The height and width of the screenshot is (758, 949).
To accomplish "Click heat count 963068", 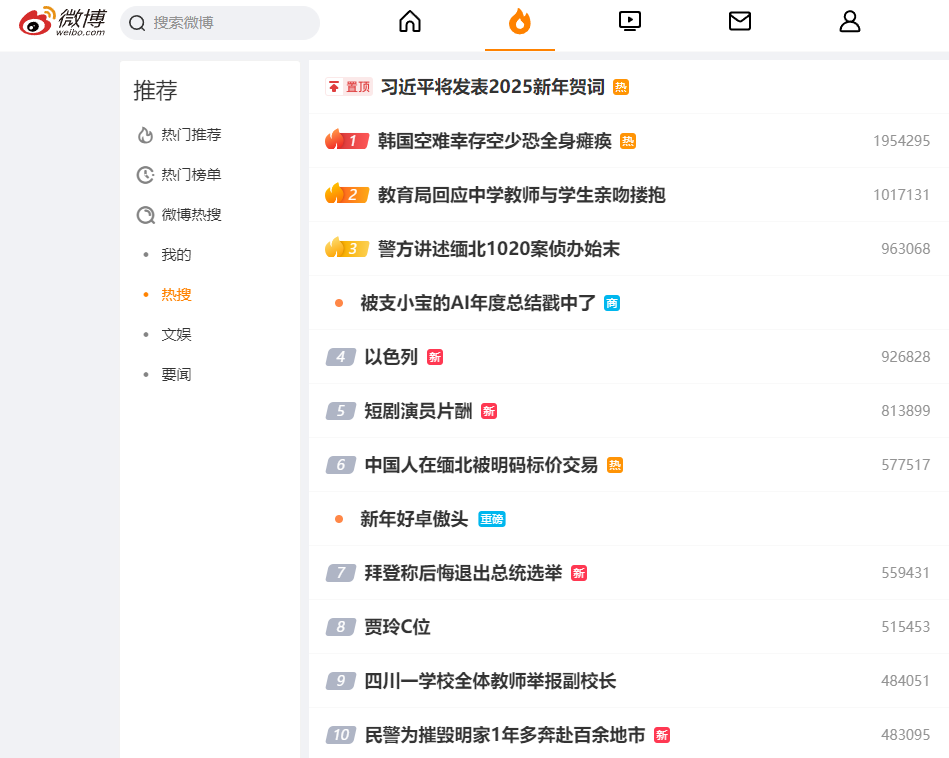I will (x=905, y=249).
